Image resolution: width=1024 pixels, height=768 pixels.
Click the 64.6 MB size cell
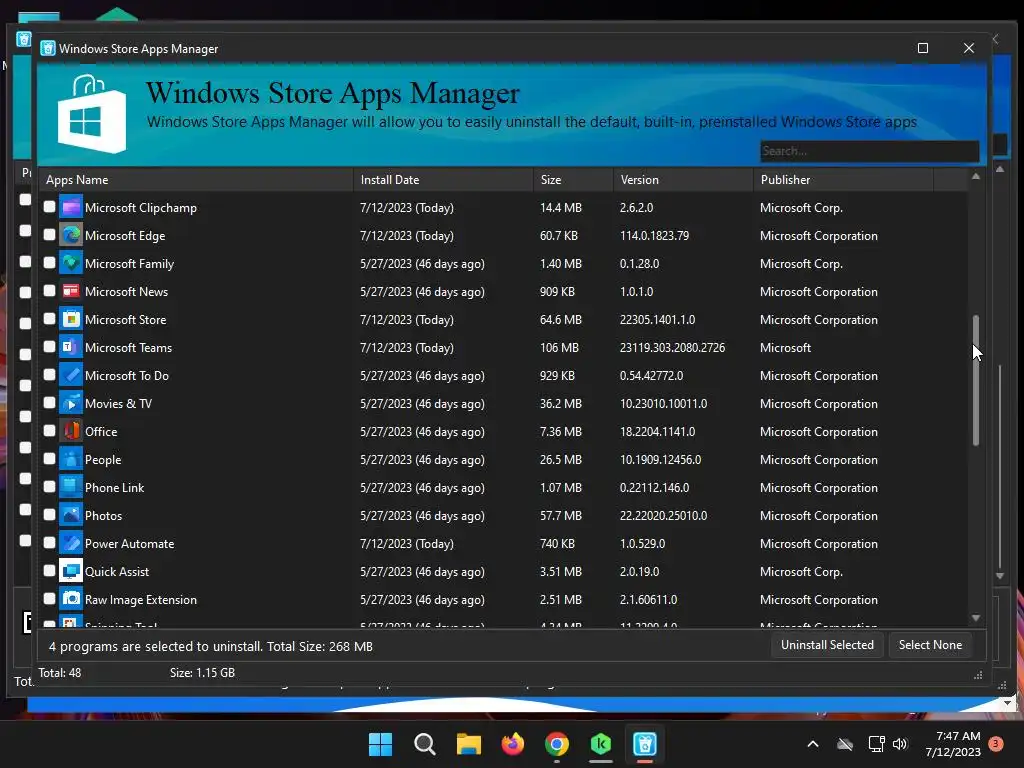pyautogui.click(x=560, y=320)
